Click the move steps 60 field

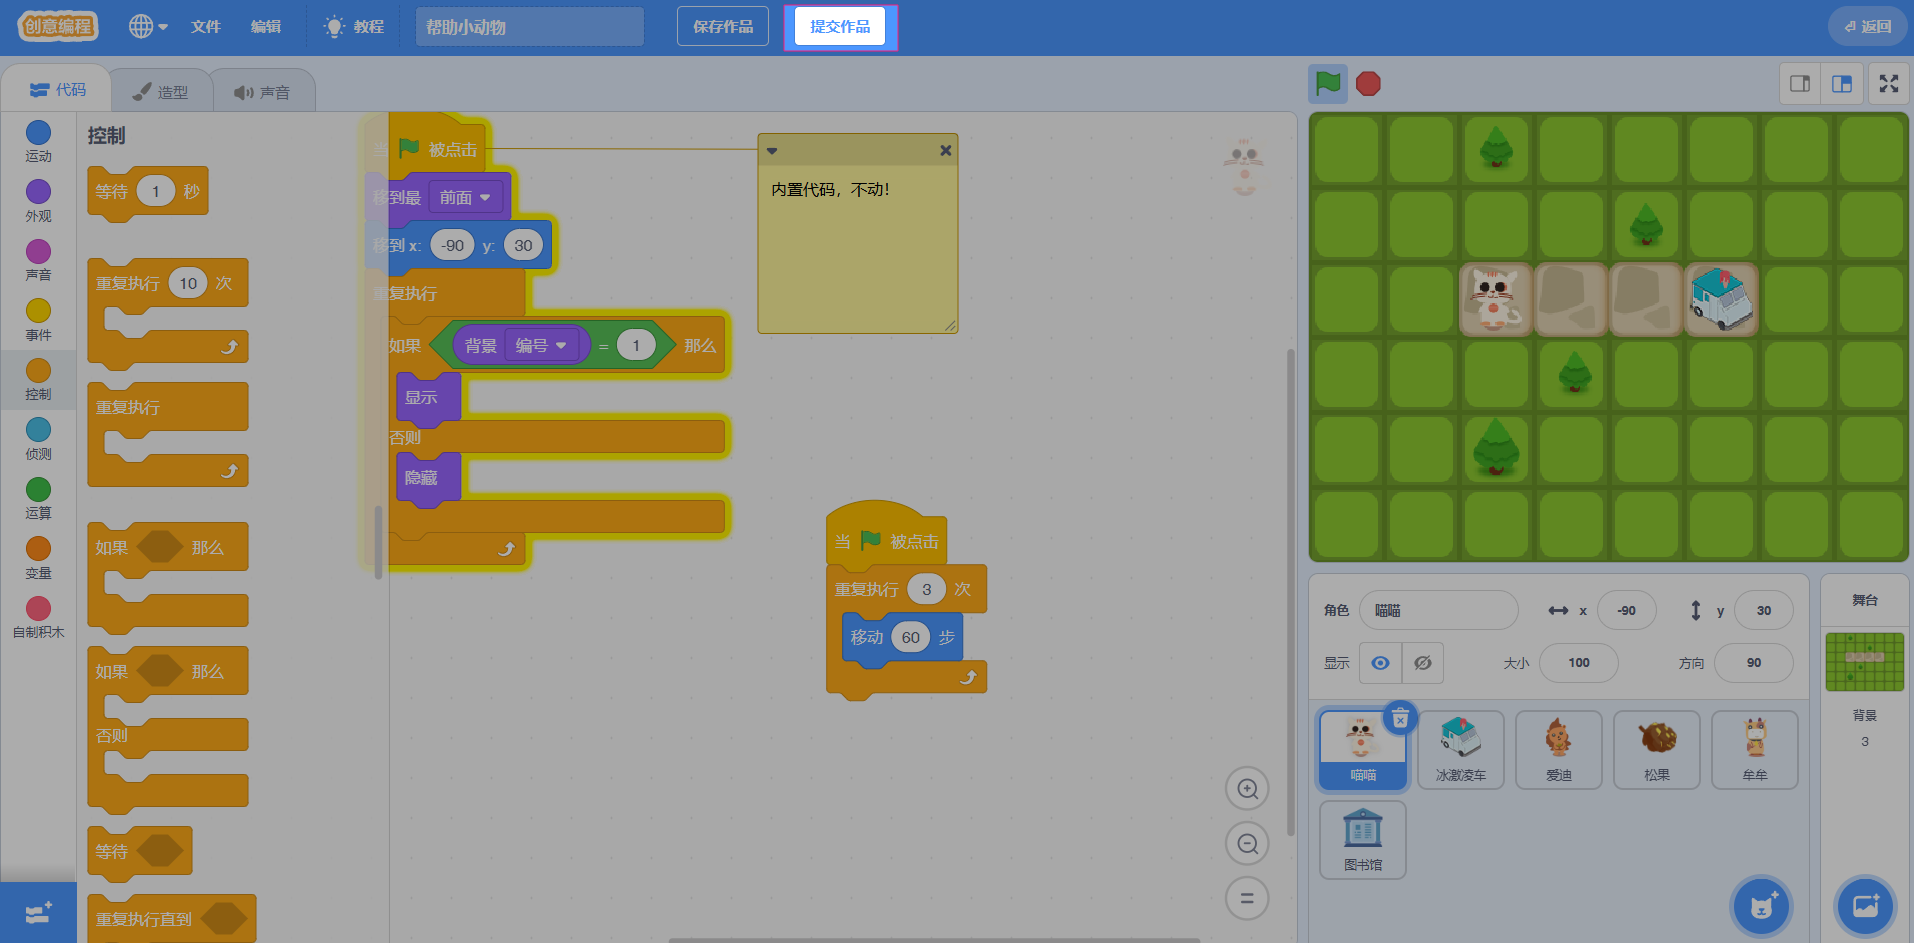tap(910, 637)
